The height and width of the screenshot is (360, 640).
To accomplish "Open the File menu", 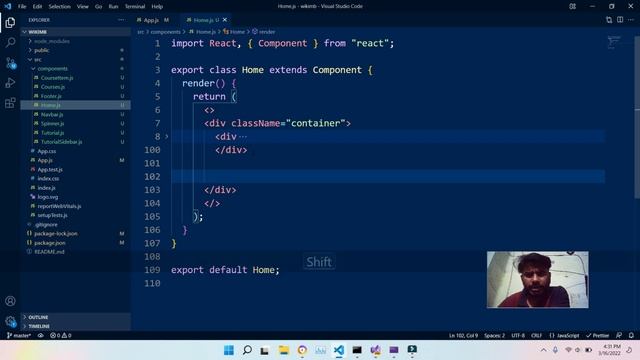I will (x=22, y=6).
